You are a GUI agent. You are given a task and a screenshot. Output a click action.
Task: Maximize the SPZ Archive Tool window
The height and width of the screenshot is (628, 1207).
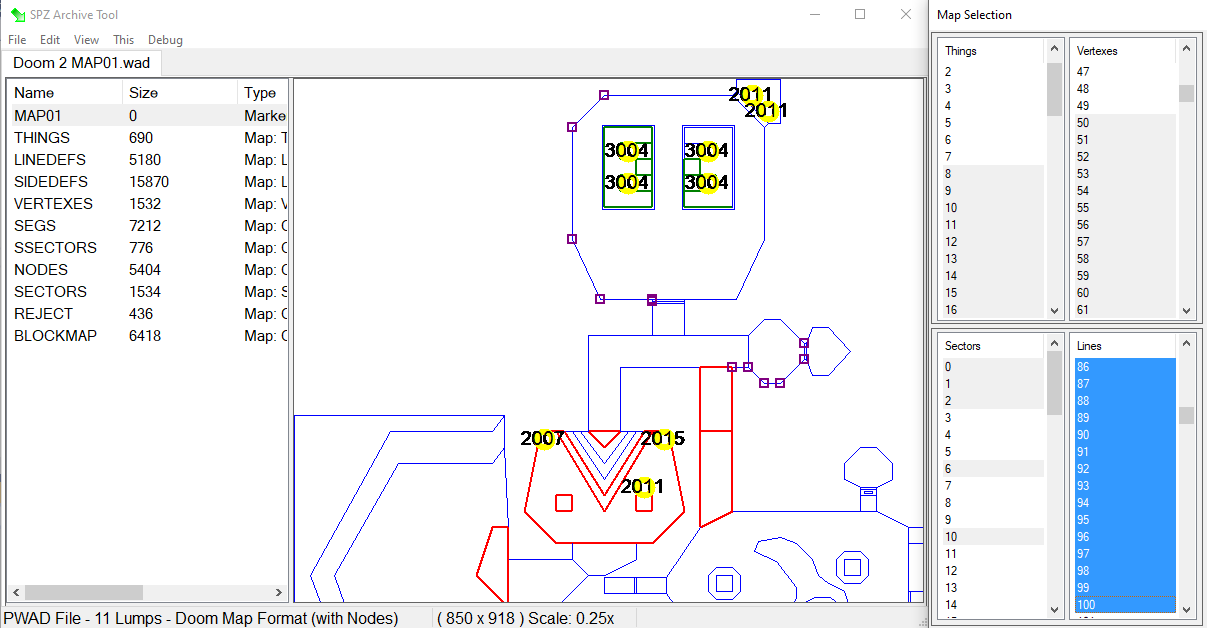pyautogui.click(x=860, y=15)
